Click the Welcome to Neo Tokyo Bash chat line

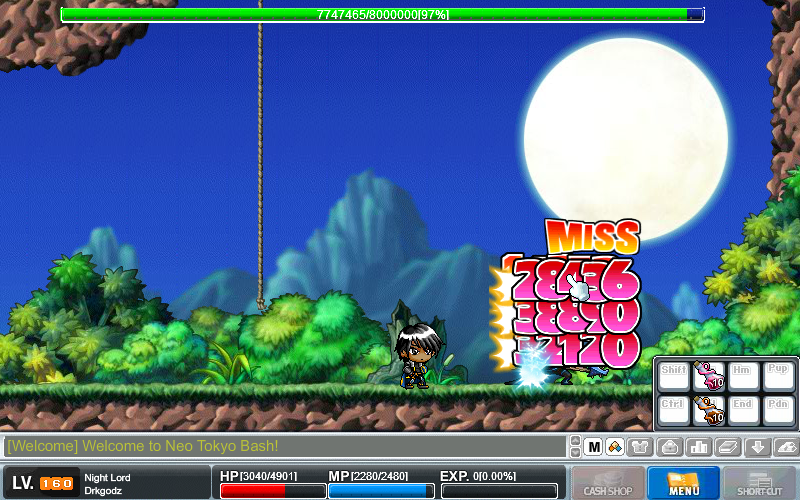[143, 446]
